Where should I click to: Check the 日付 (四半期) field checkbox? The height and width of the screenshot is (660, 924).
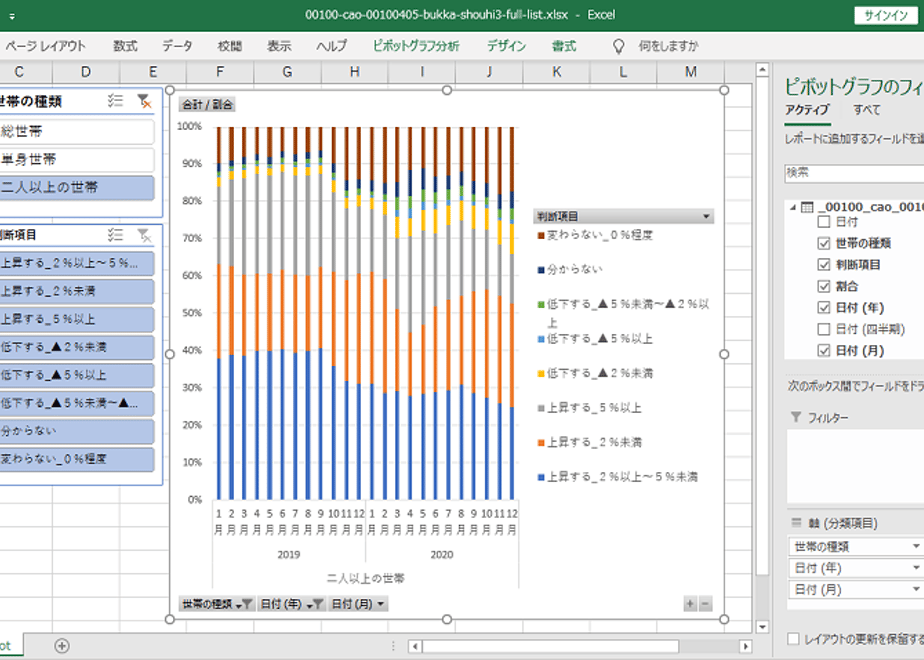click(824, 329)
